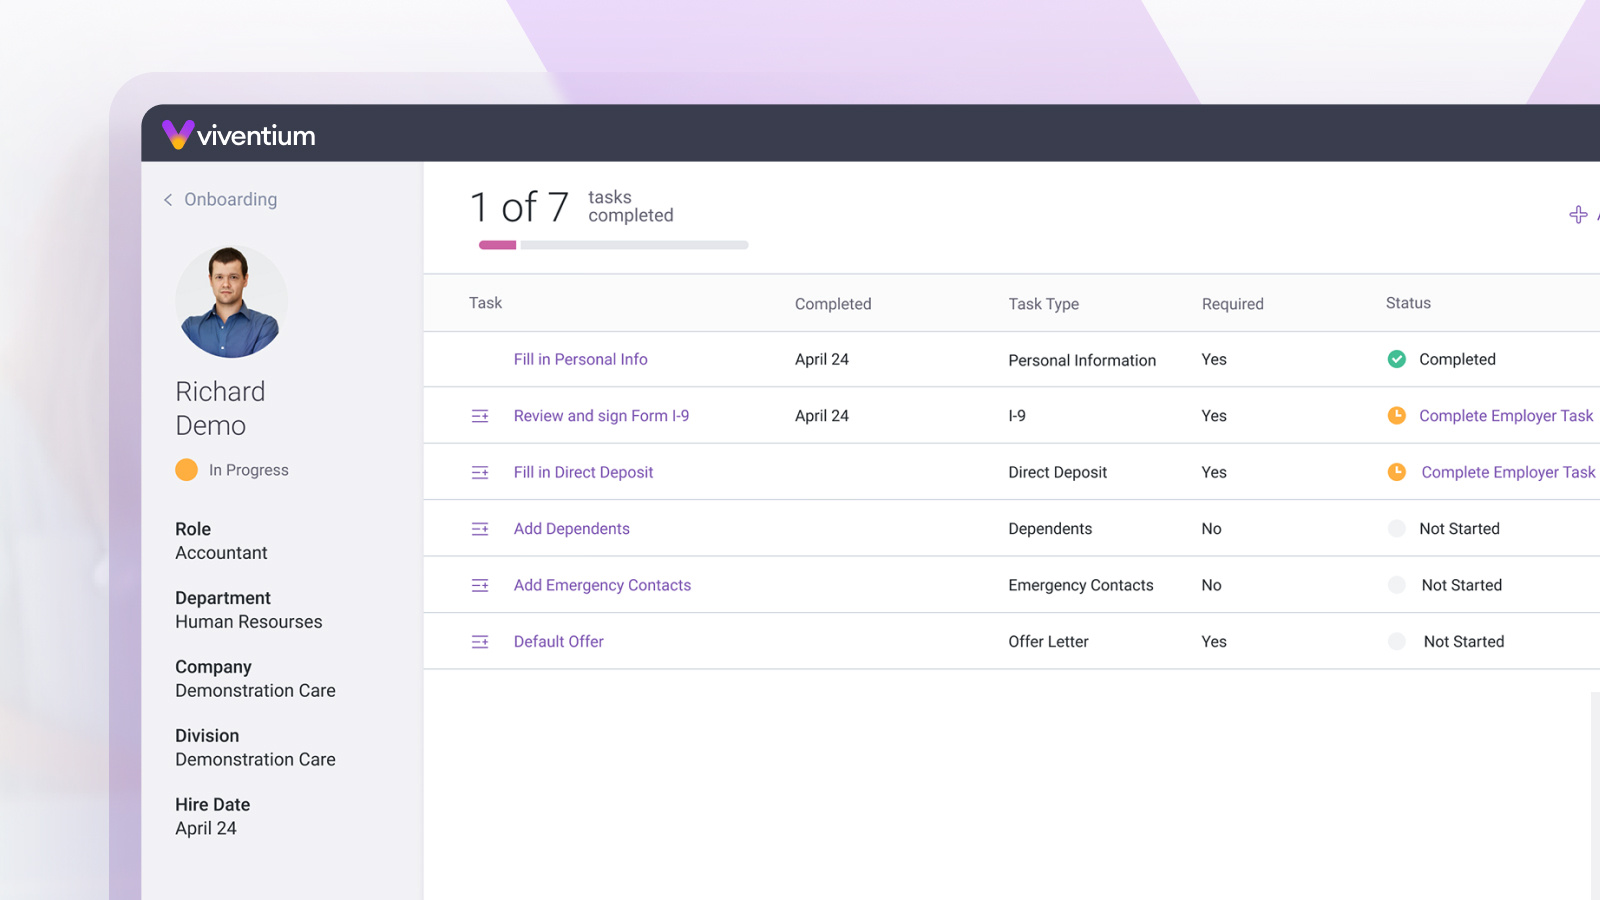The width and height of the screenshot is (1600, 900).
Task: Select the Status column header
Action: tap(1407, 303)
